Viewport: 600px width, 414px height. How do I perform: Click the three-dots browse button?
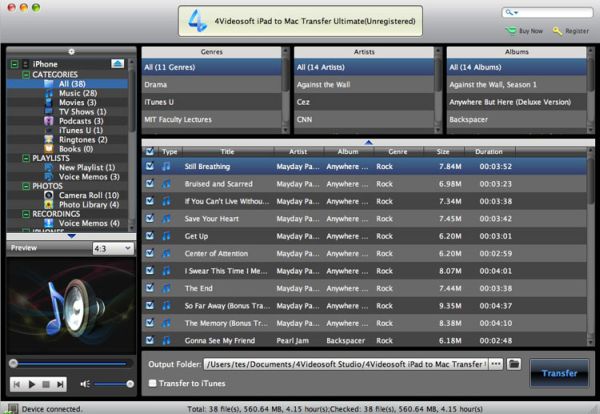496,363
